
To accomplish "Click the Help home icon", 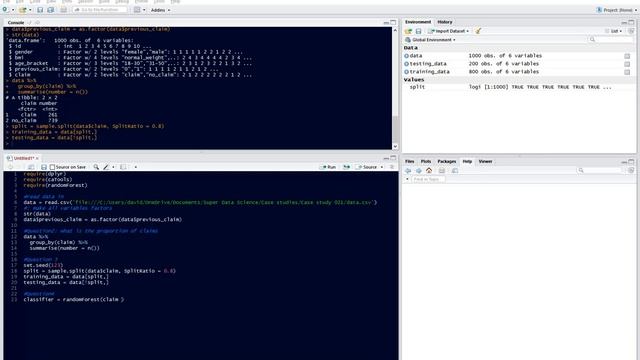I will click(429, 171).
